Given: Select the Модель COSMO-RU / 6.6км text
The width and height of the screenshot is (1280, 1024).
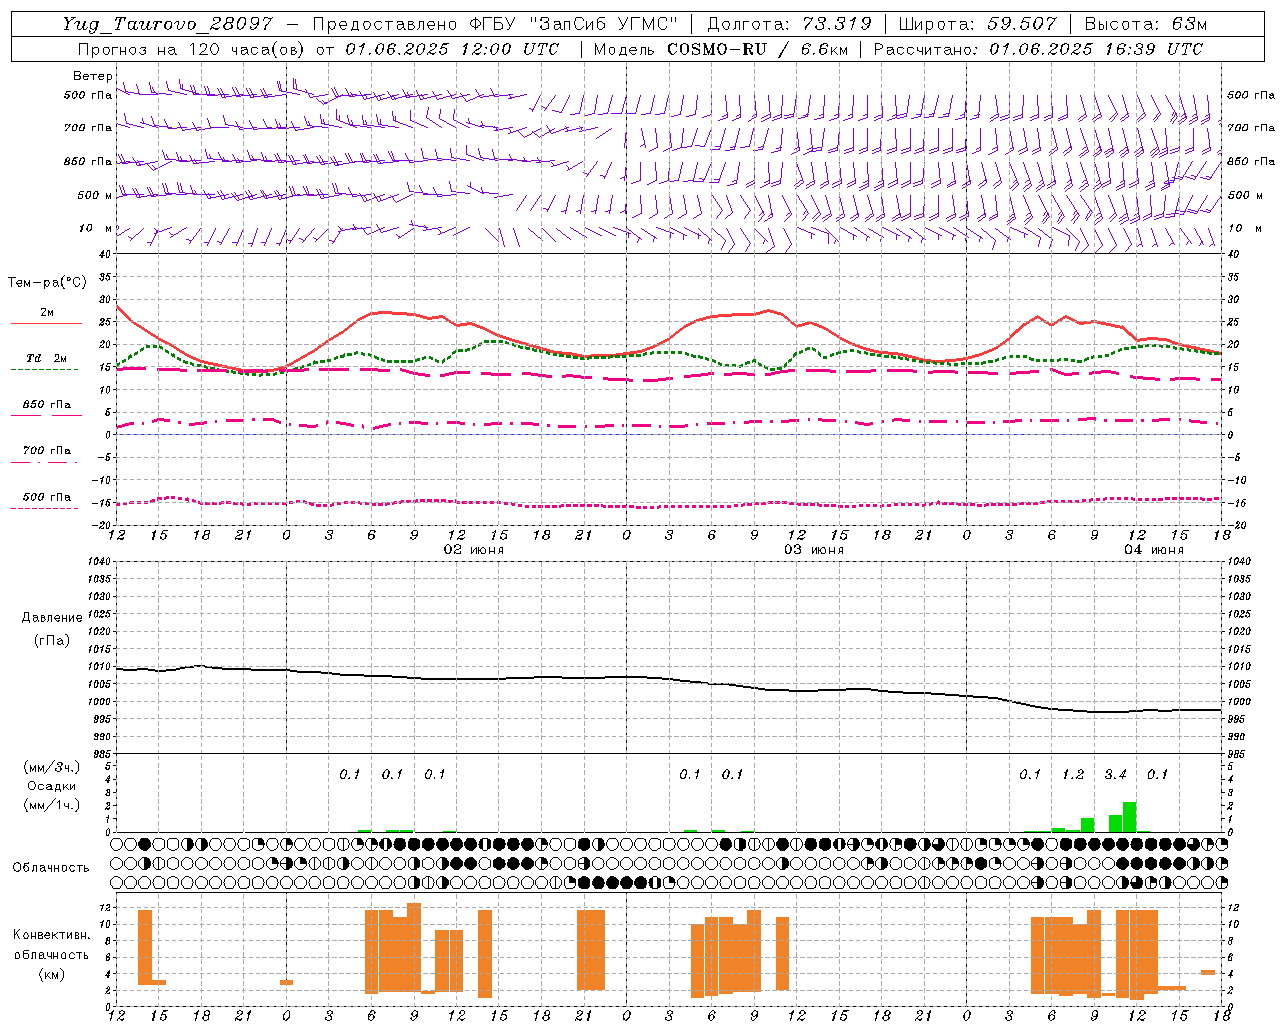Looking at the screenshot, I should click(x=721, y=49).
